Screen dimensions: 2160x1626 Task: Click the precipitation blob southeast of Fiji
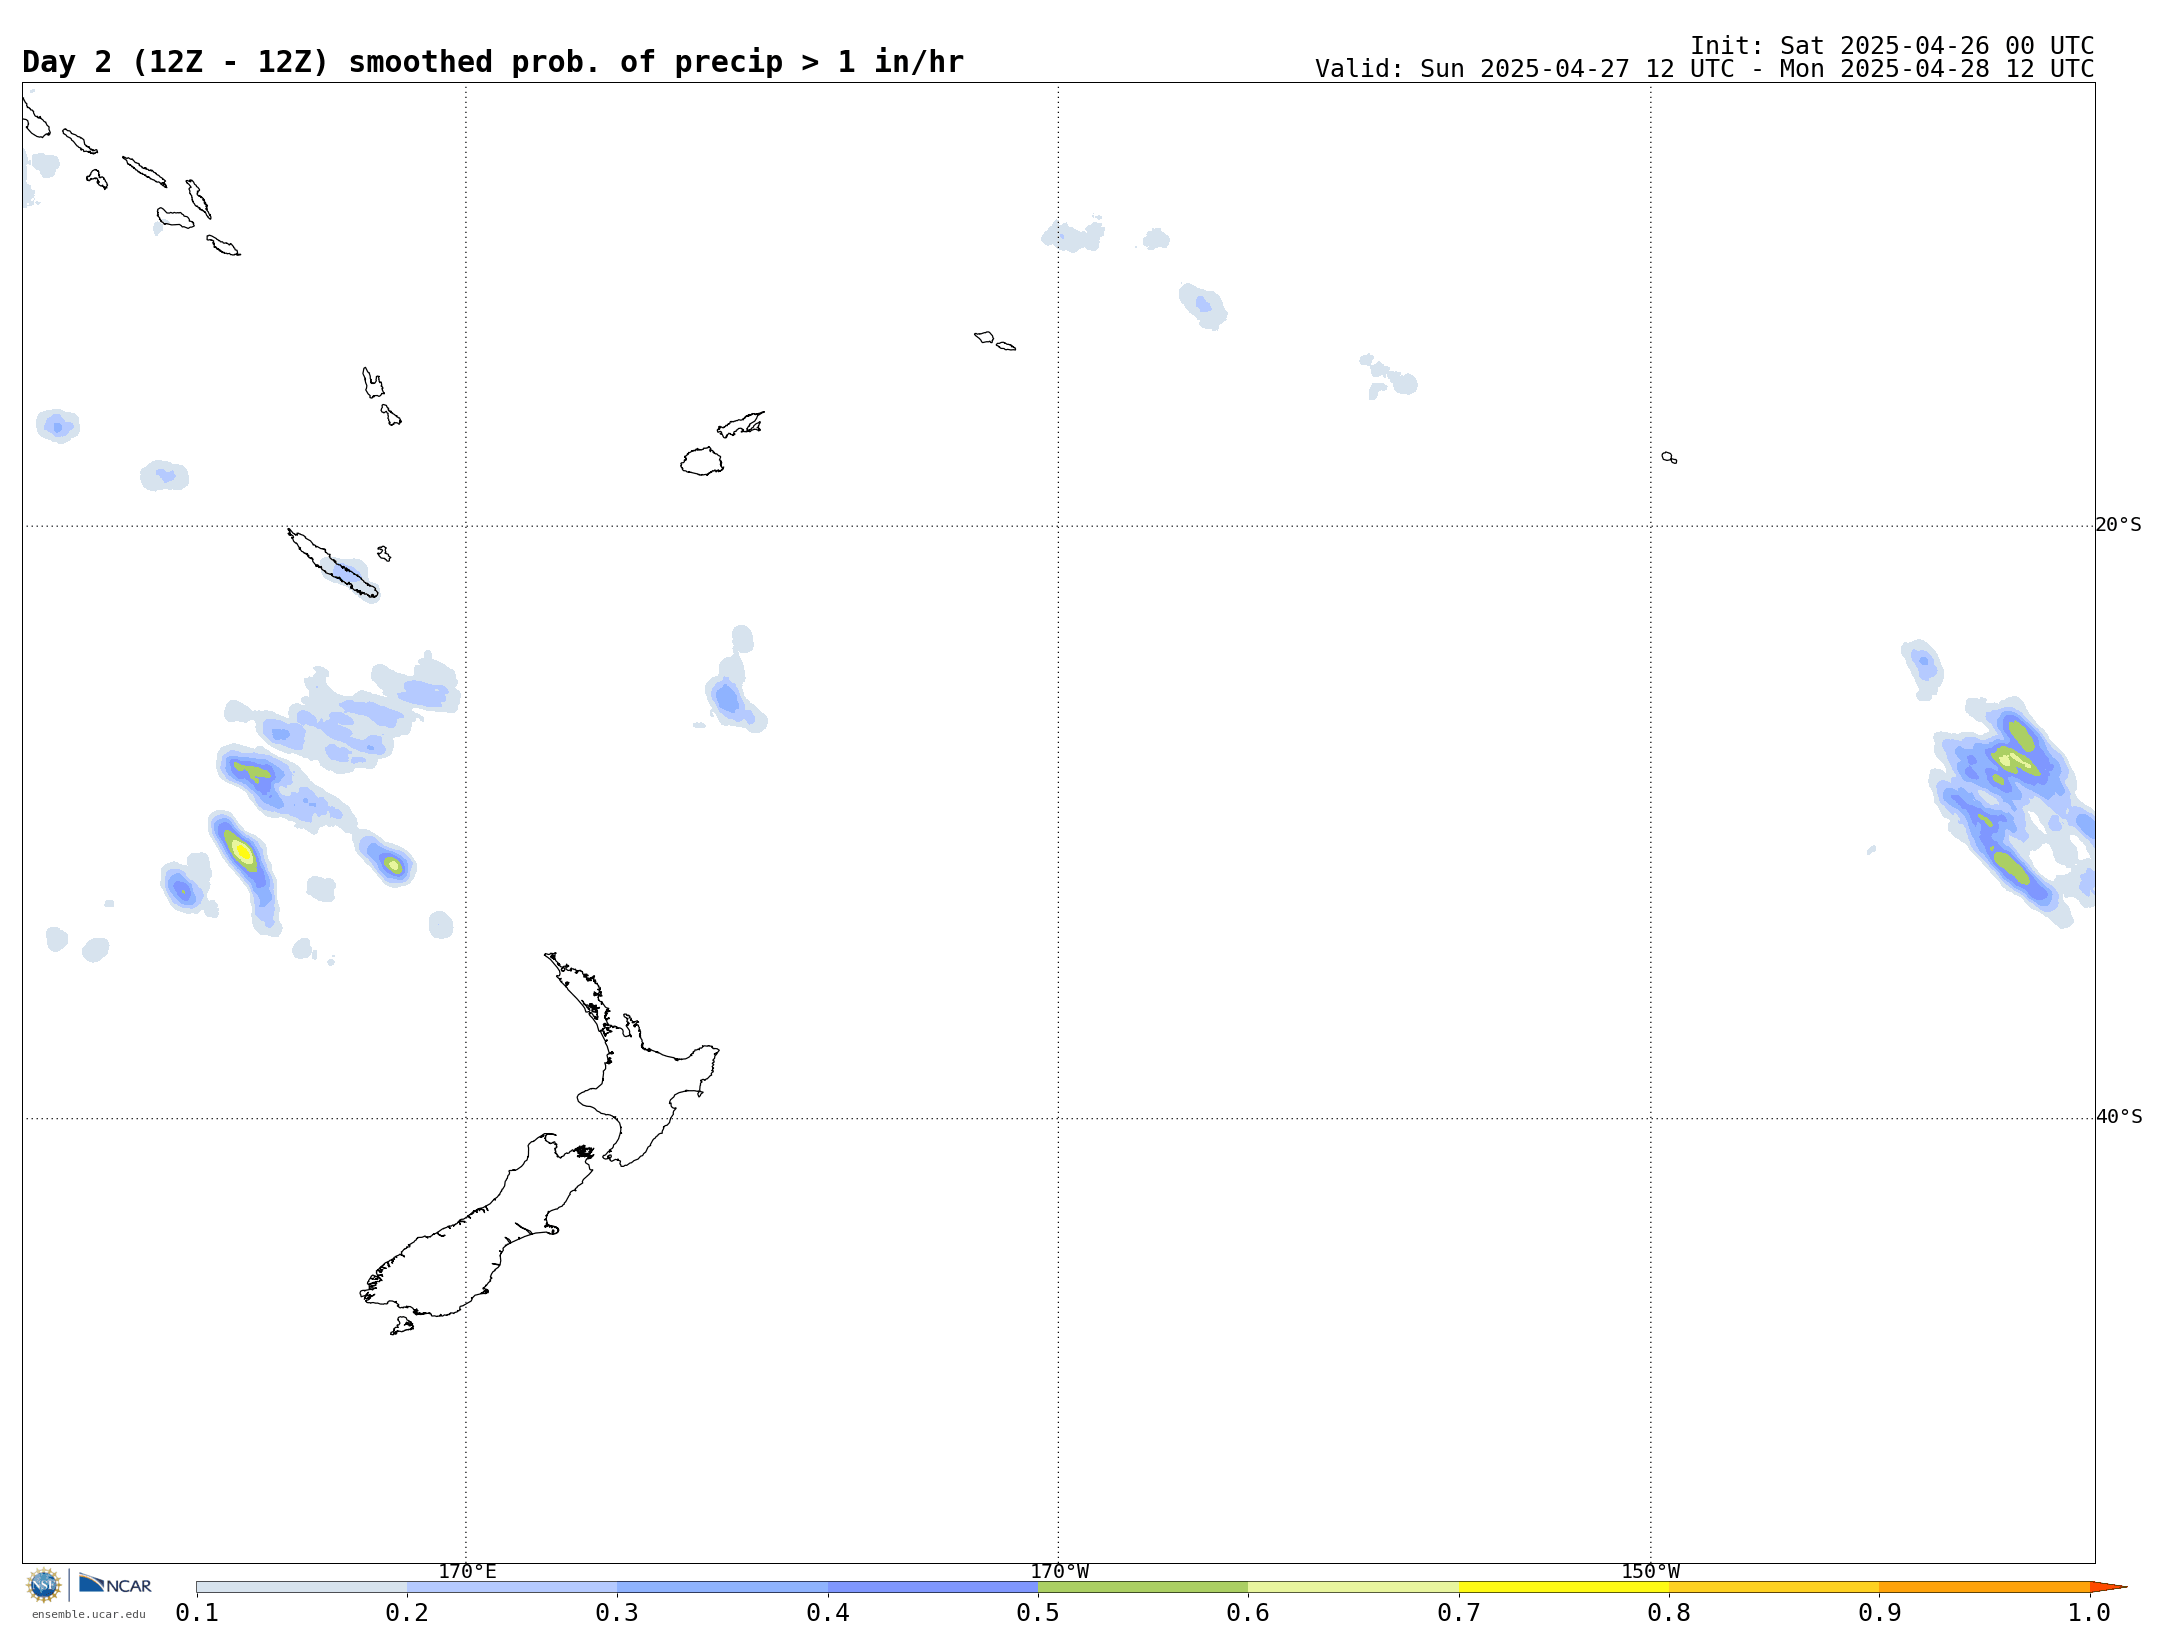tap(735, 680)
